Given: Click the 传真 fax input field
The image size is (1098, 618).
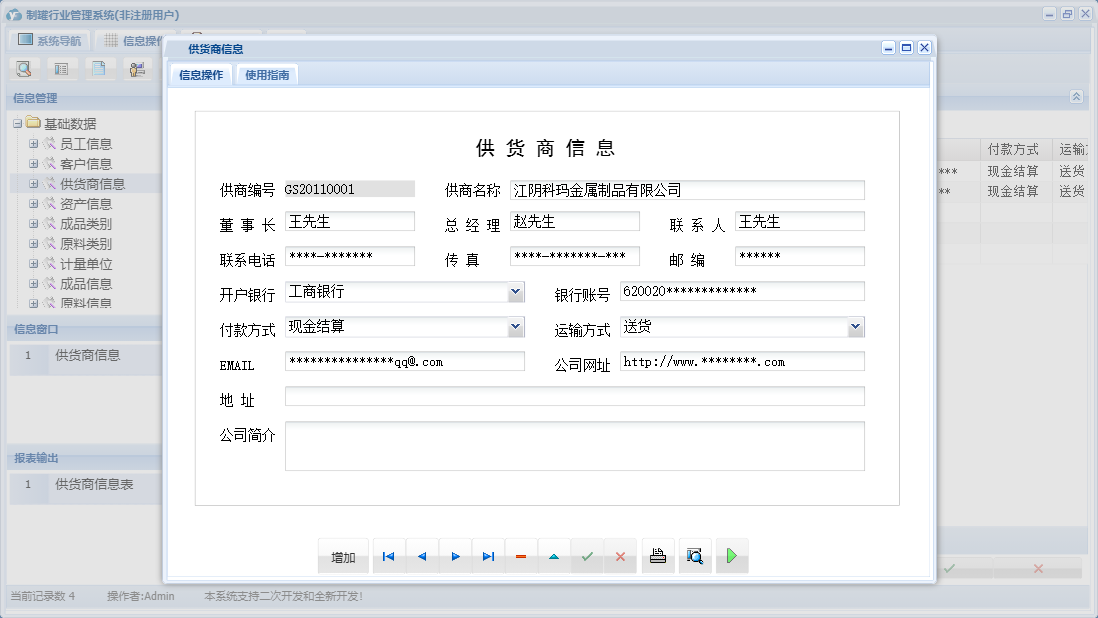Looking at the screenshot, I should (575, 256).
